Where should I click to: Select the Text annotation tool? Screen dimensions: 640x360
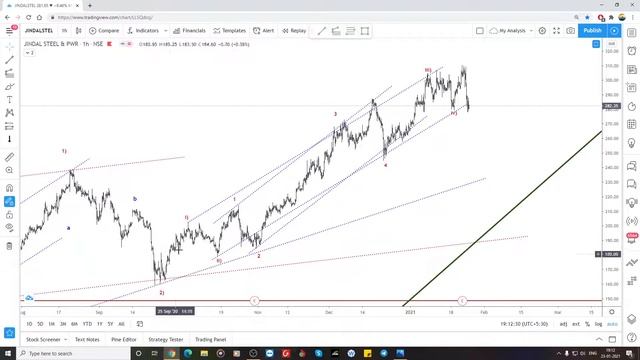(x=9, y=100)
